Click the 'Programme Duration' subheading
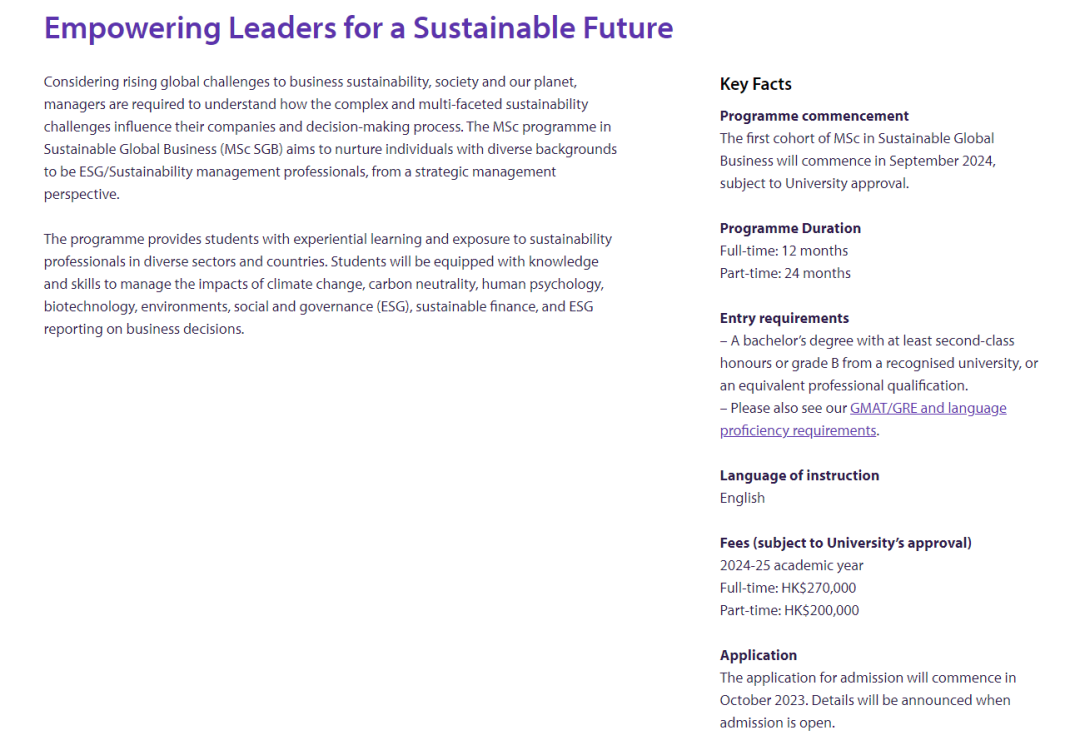Image resolution: width=1080 pixels, height=740 pixels. pos(790,228)
